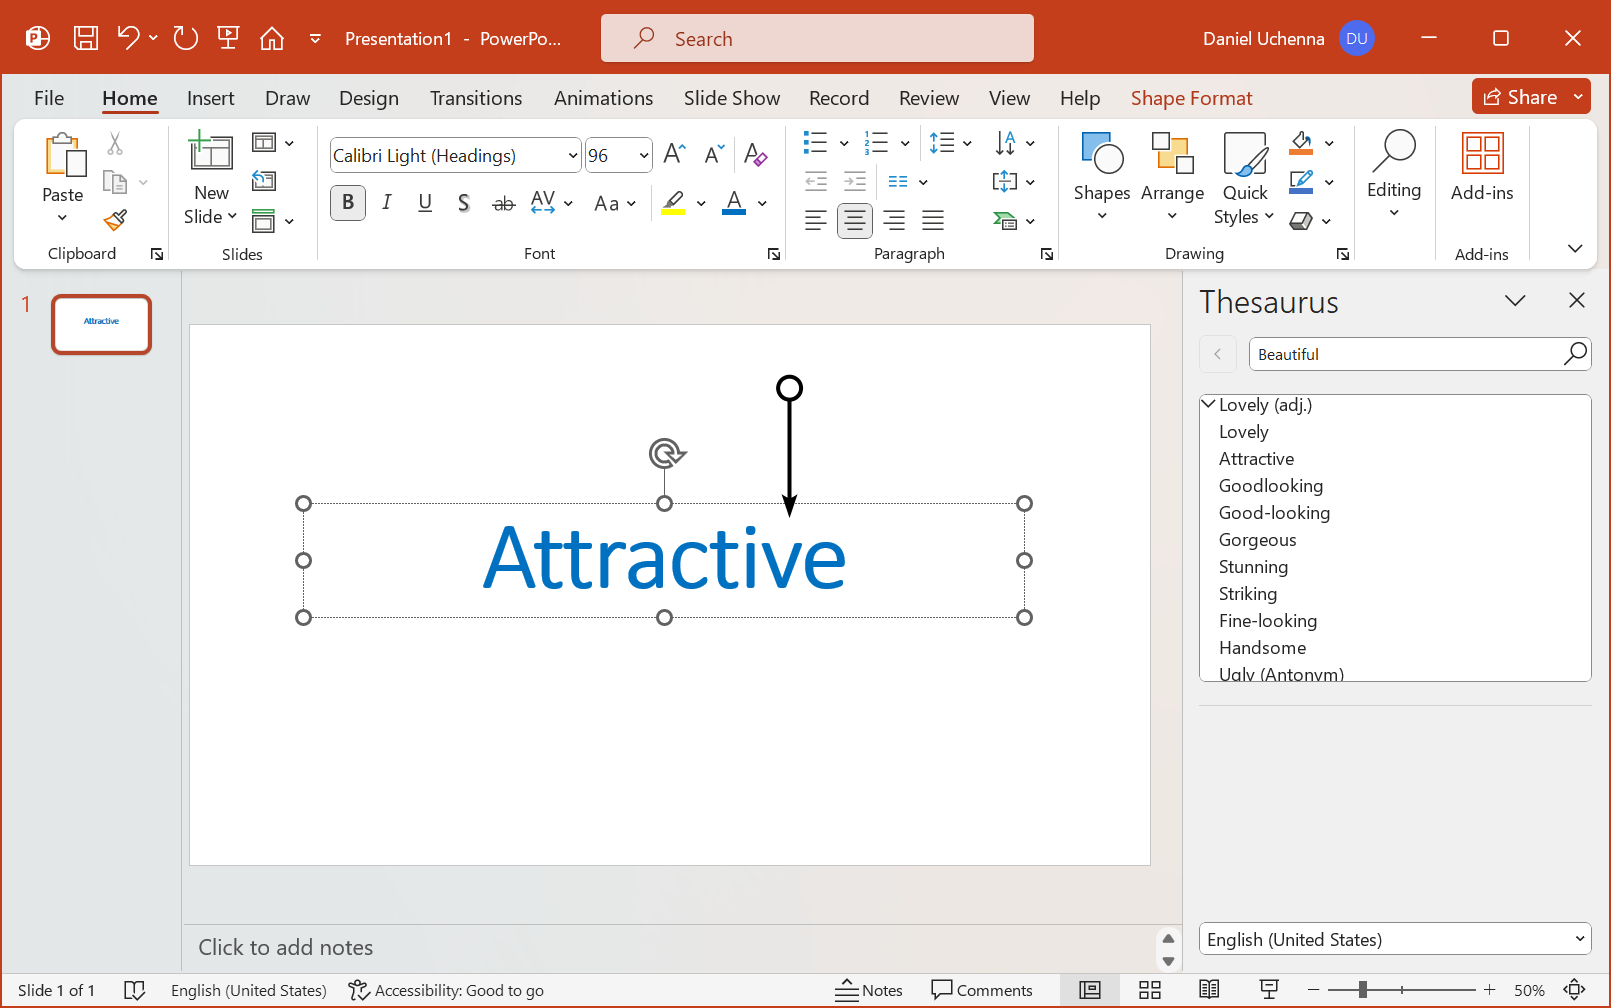Click the zoom slider handle
This screenshot has height=1008, width=1611.
point(1362,990)
